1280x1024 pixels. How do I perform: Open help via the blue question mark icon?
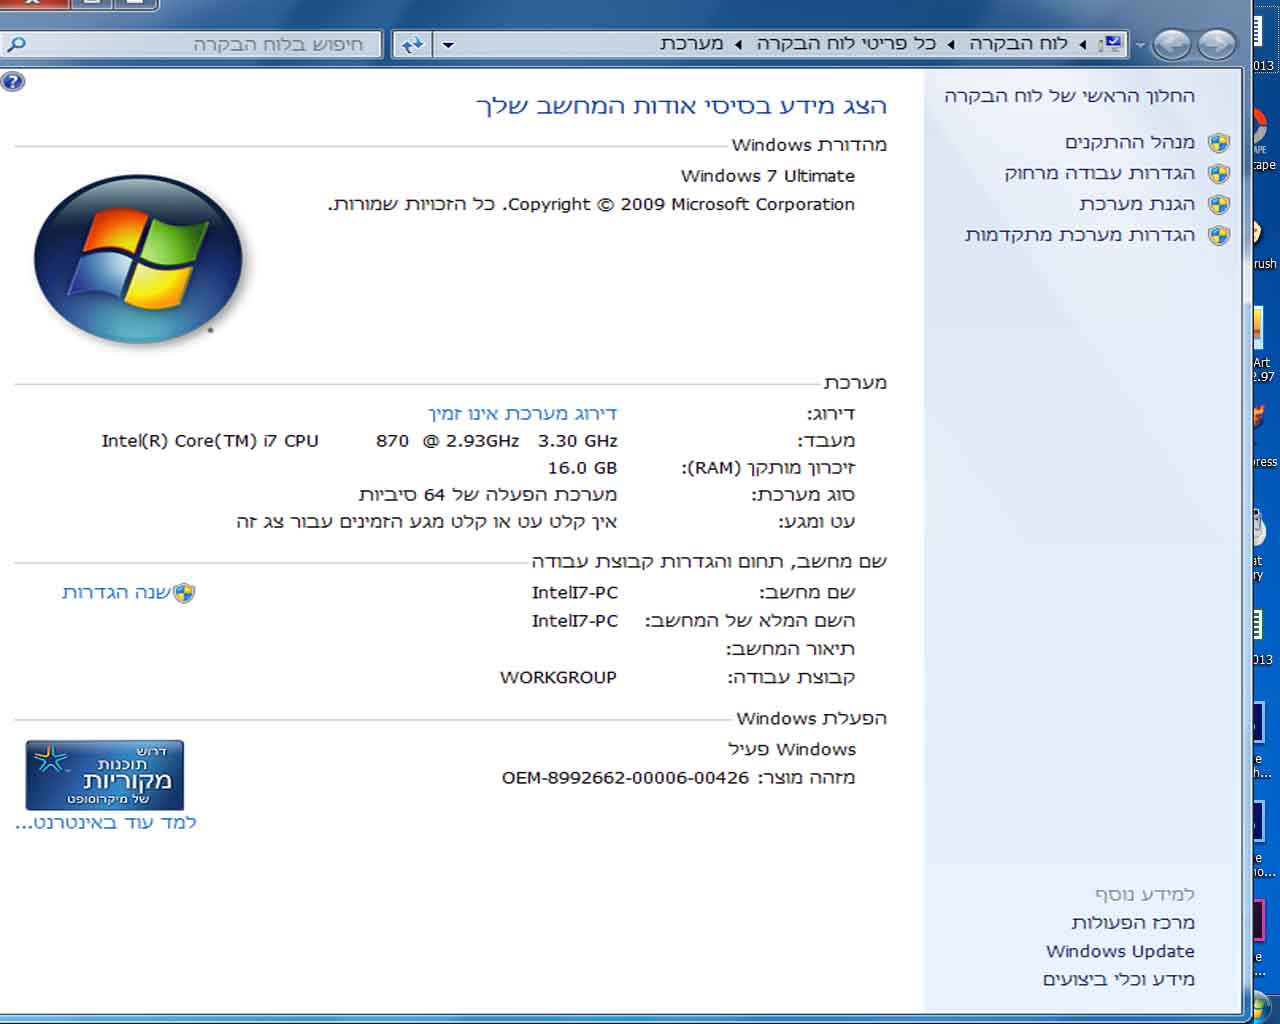[x=13, y=81]
